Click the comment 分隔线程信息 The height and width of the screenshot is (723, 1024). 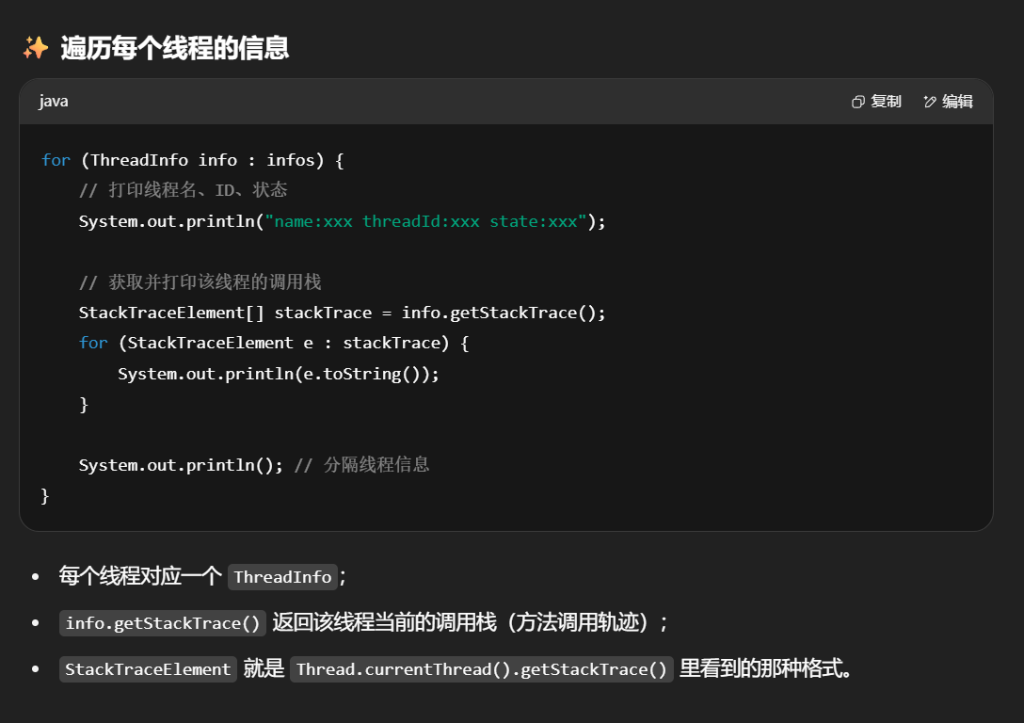click(362, 465)
